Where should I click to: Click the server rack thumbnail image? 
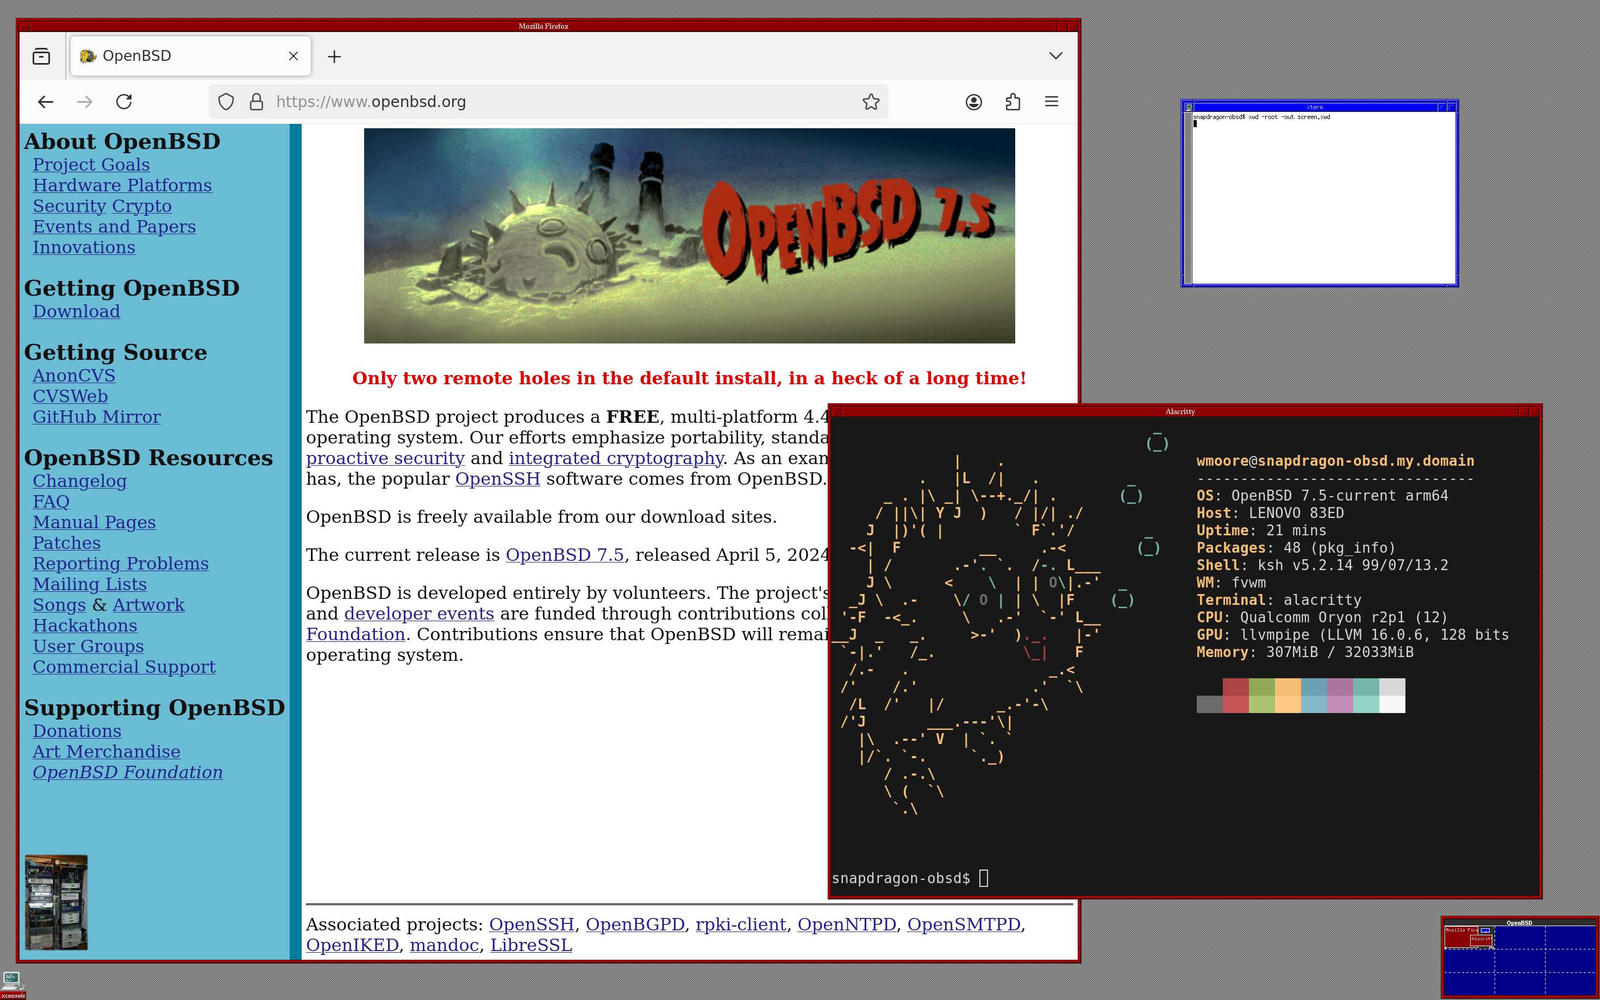56,902
